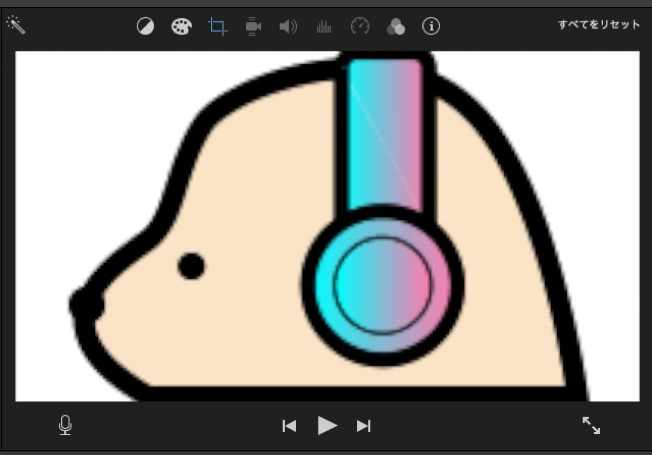Open the video stabilization camera icon
This screenshot has width=652, height=455.
(x=253, y=27)
